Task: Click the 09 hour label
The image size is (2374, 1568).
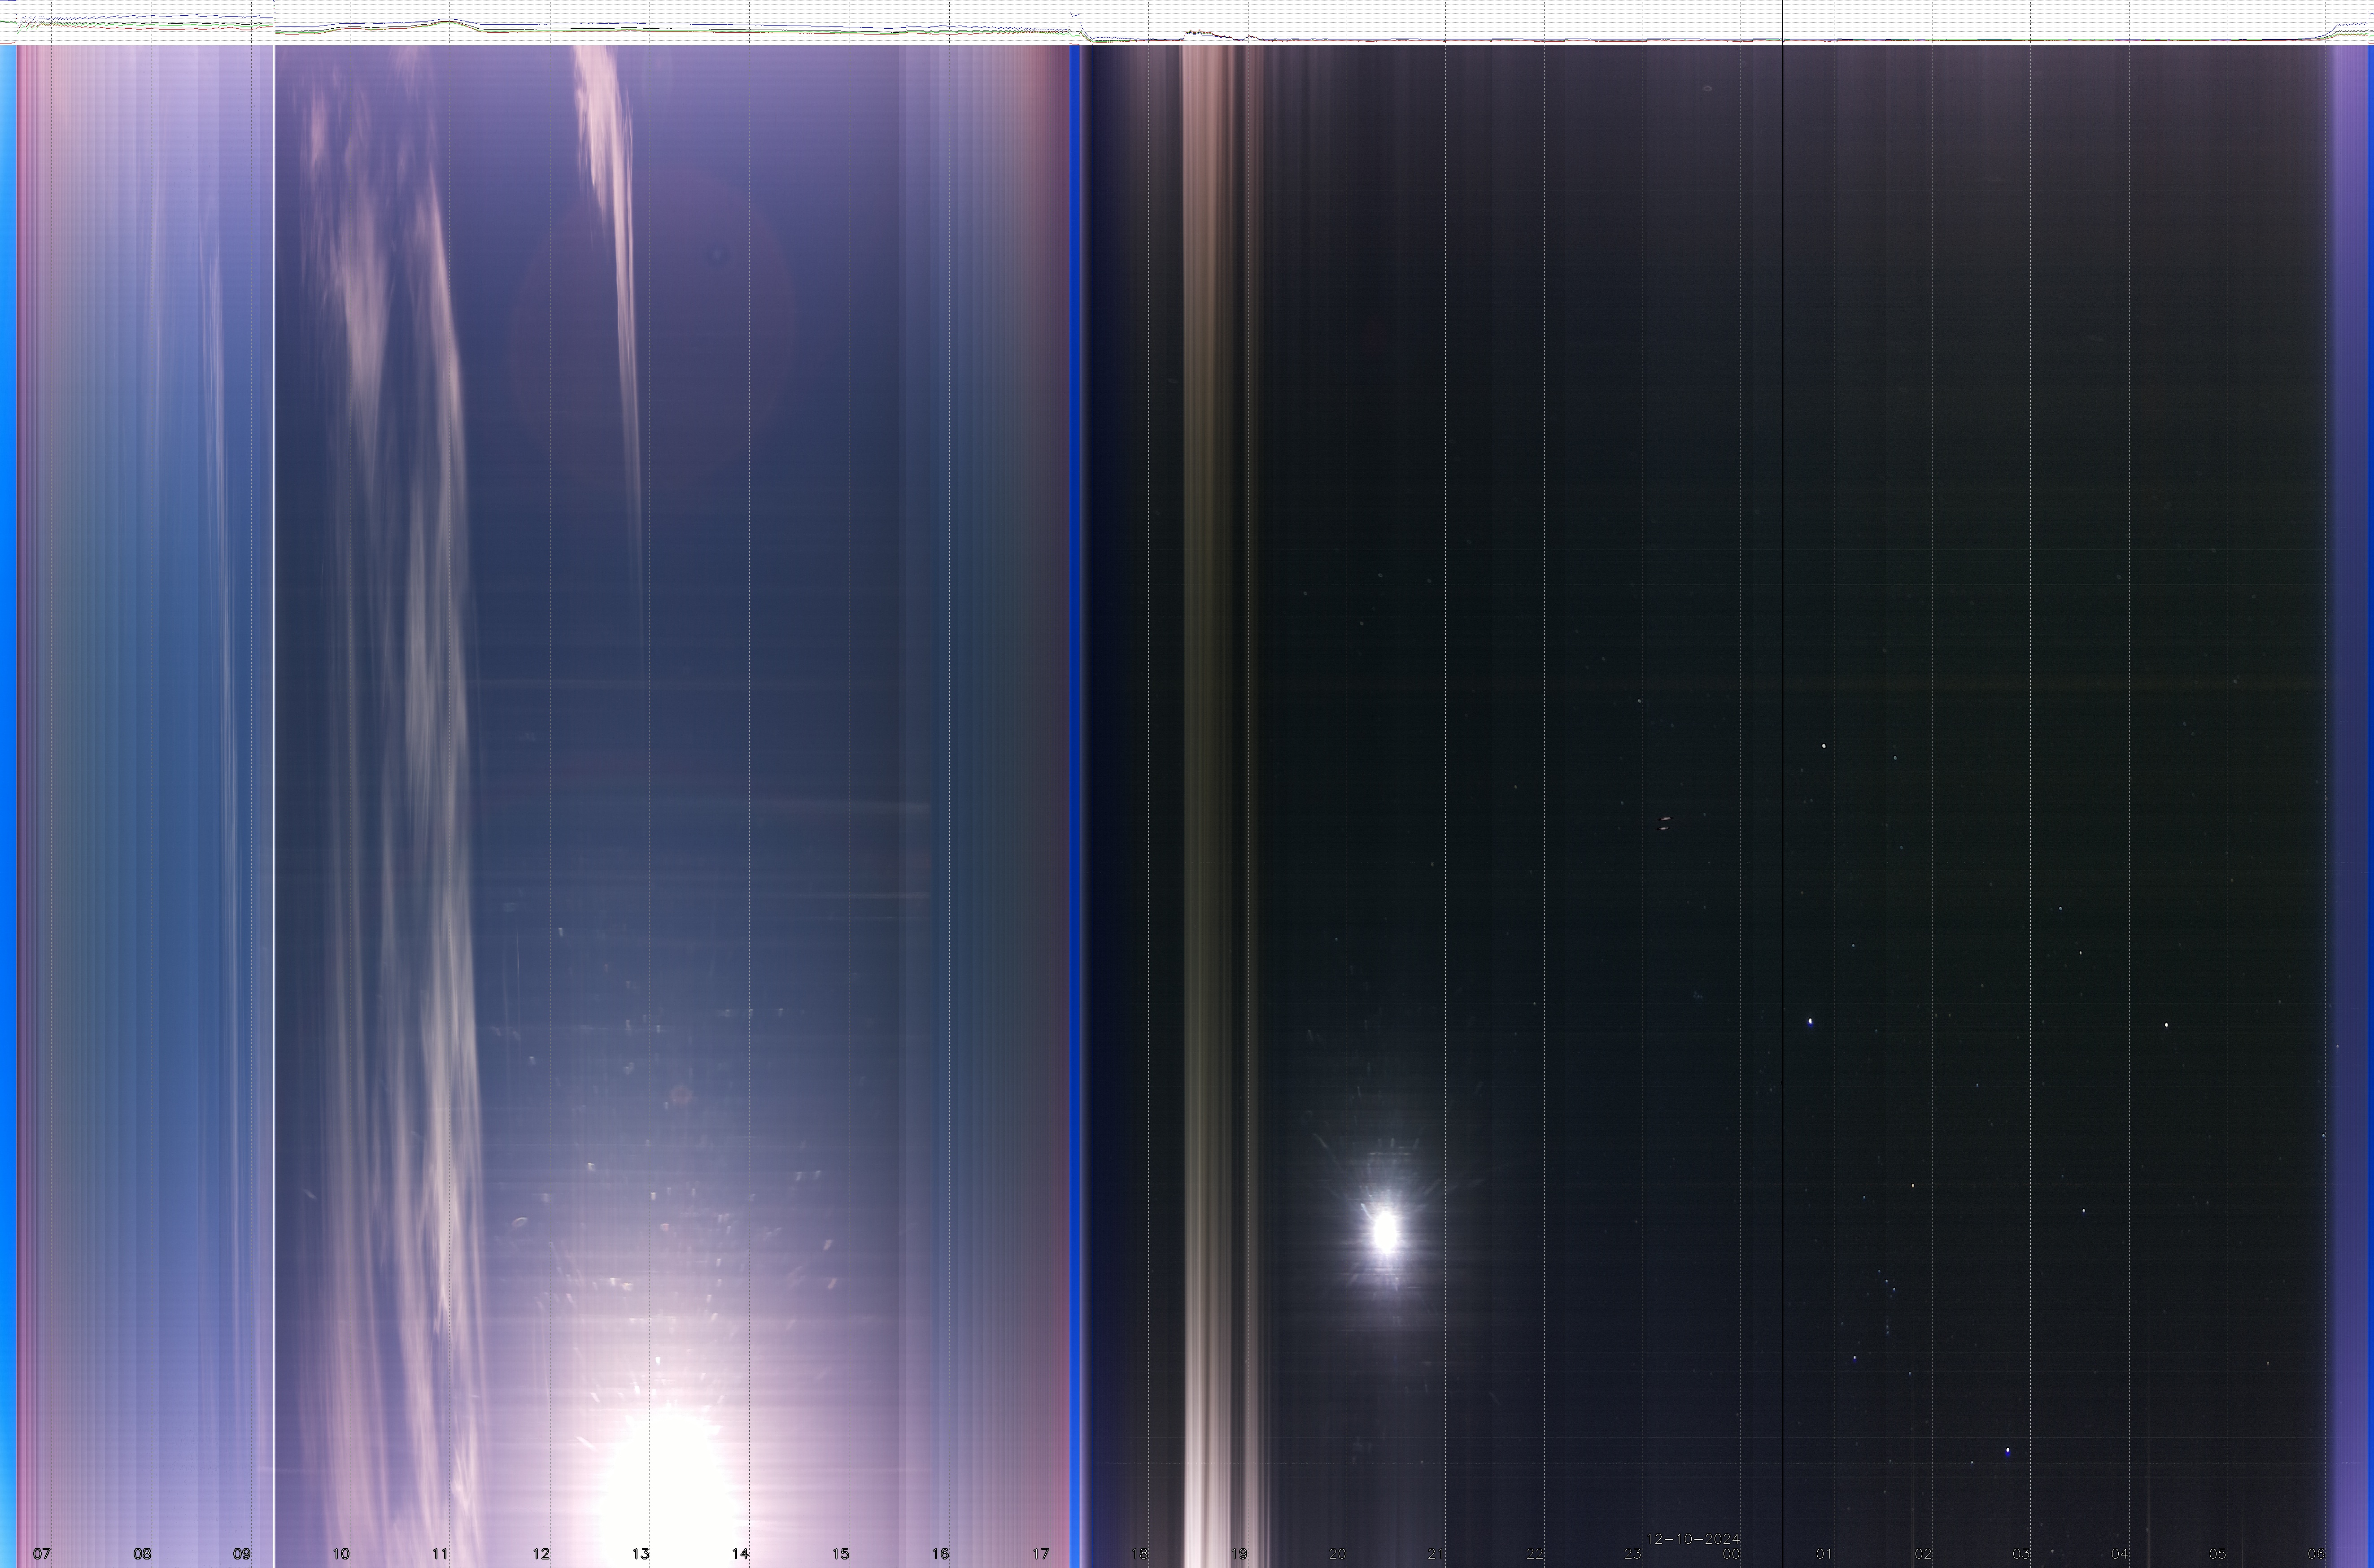Action: pos(242,1554)
